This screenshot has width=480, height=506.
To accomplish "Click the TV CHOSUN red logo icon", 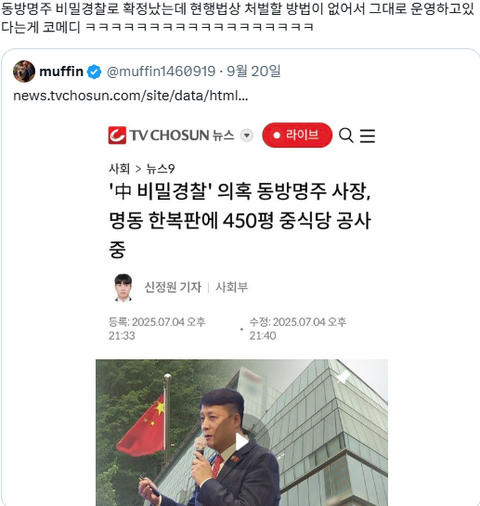I will pyautogui.click(x=117, y=135).
